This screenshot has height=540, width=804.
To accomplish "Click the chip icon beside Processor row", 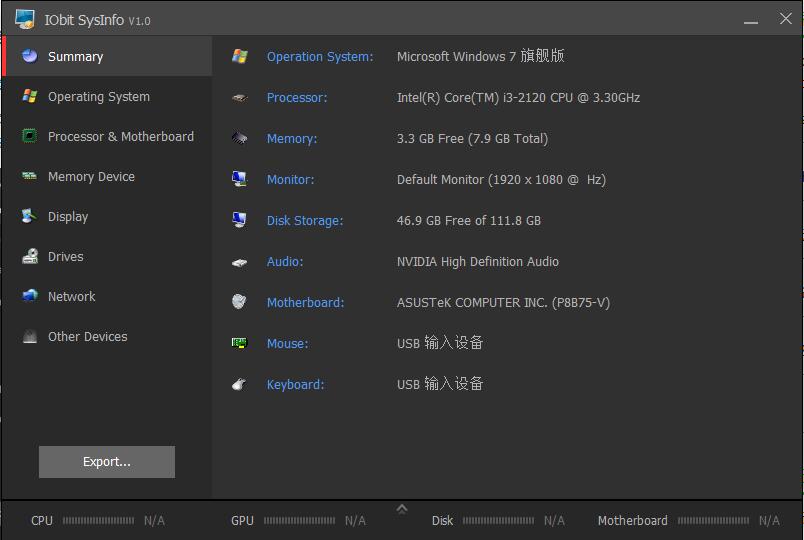I will [239, 97].
